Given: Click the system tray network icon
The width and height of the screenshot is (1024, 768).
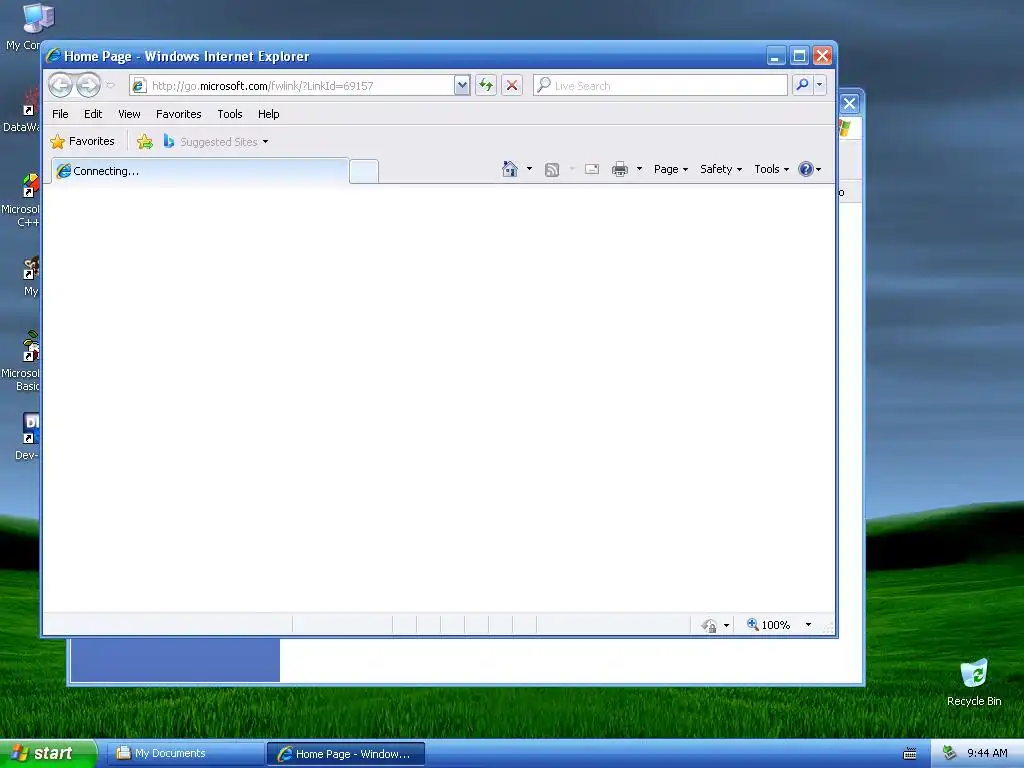Looking at the screenshot, I should tap(950, 753).
